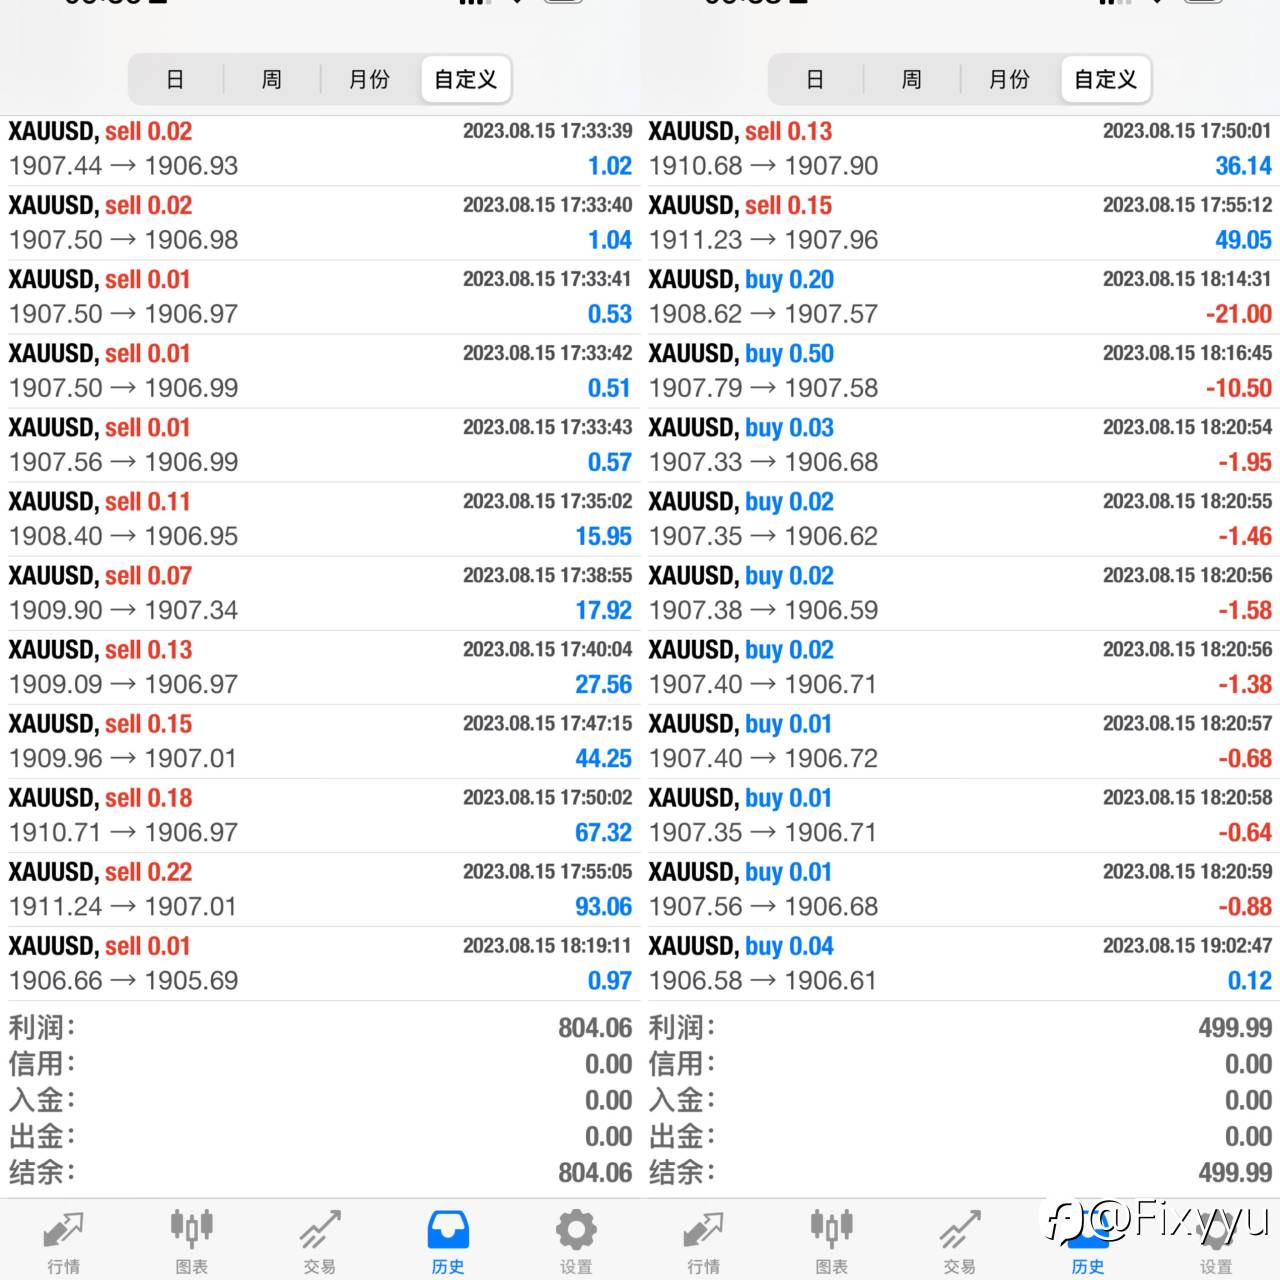Screen dimensions: 1280x1280
Task: Select 周 tab in right screenshot
Action: tap(912, 79)
